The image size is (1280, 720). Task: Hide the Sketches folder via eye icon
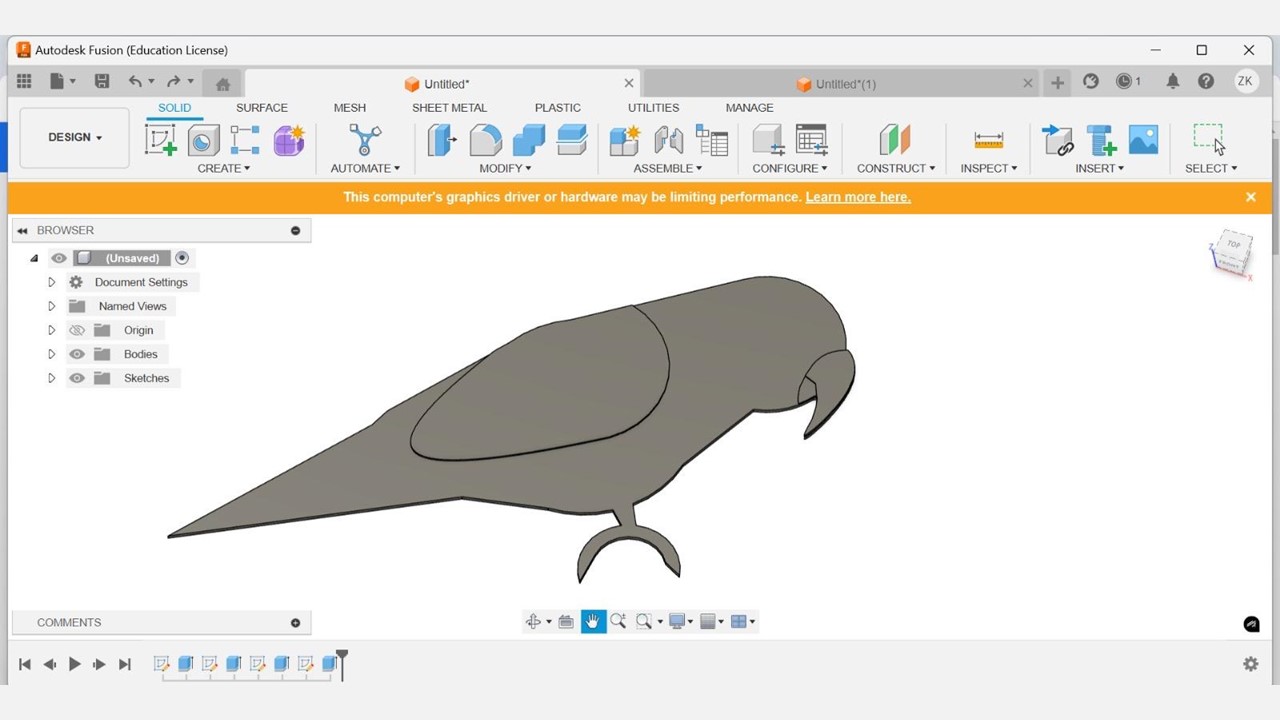tap(77, 378)
